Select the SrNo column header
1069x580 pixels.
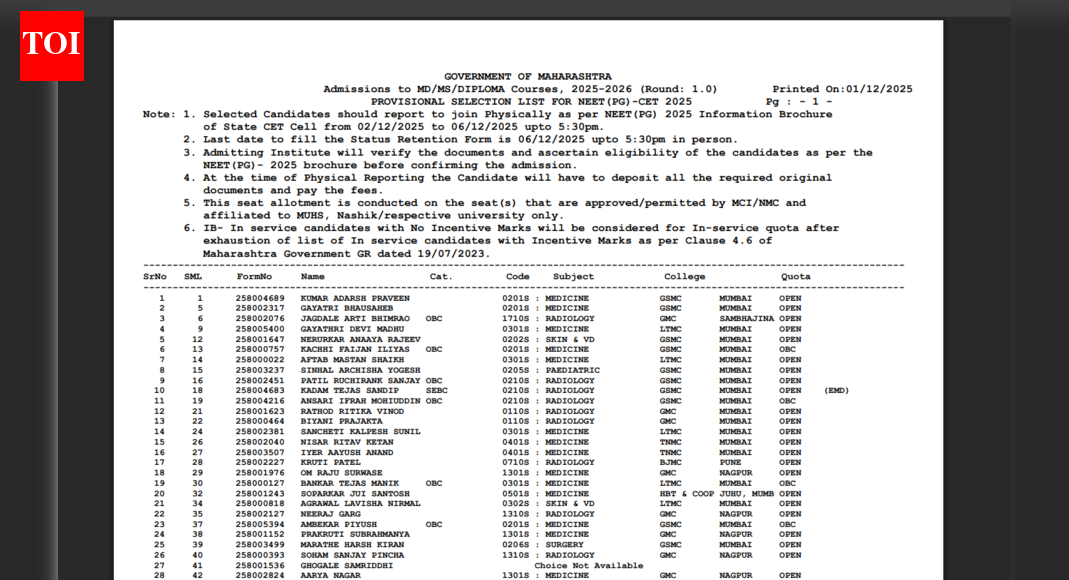coord(155,277)
